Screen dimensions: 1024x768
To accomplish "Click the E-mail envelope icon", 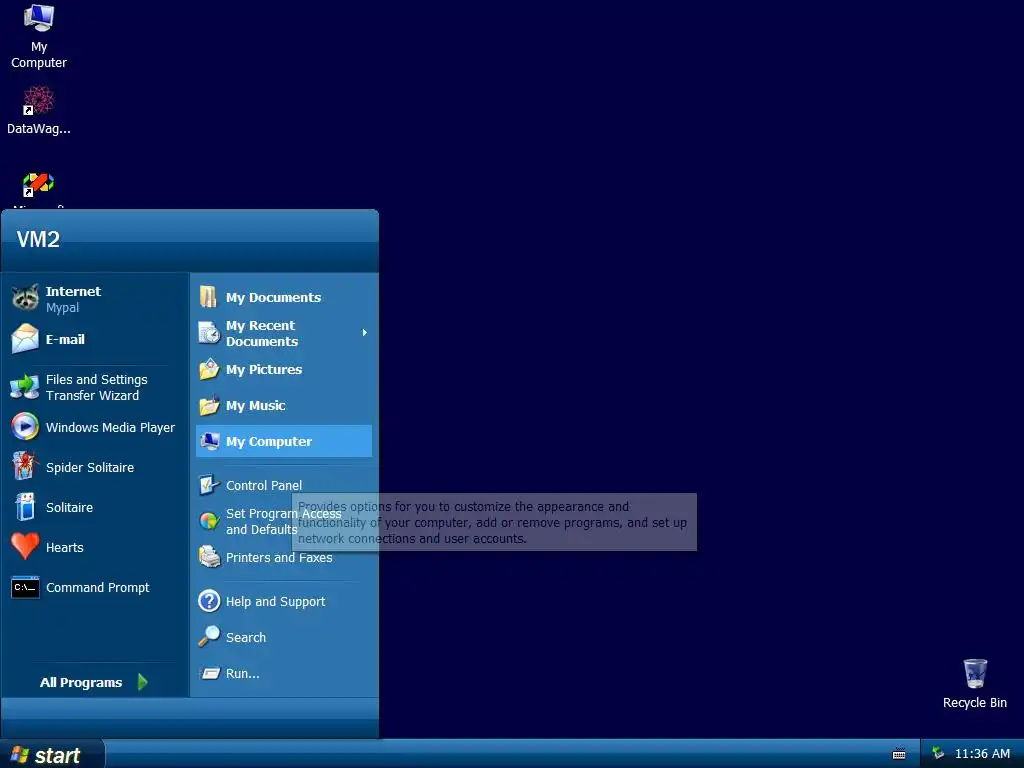I will pyautogui.click(x=25, y=339).
